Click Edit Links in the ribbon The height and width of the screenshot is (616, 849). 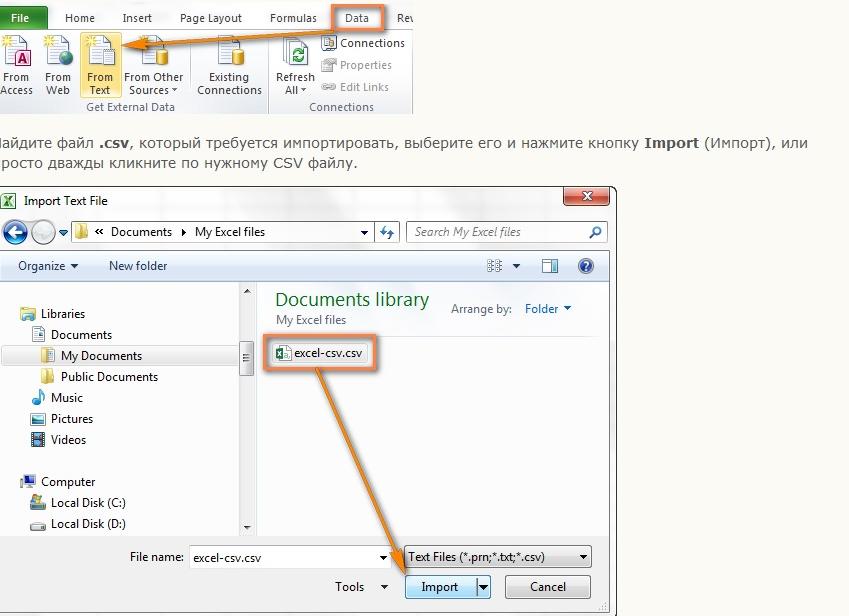(x=355, y=87)
